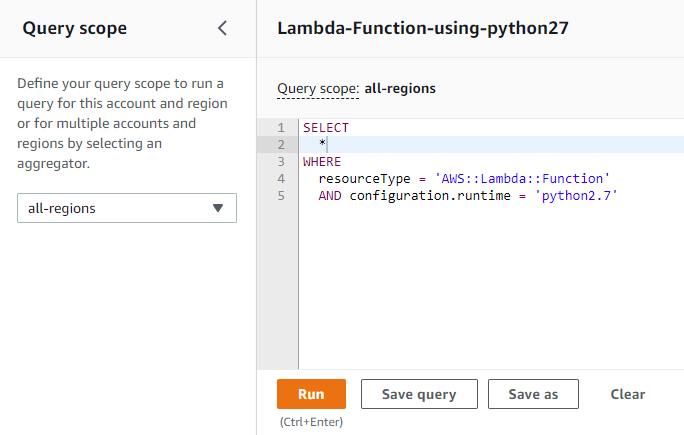This screenshot has width=684, height=435.
Task: Open the all-regions aggregator dropdown
Action: [127, 208]
